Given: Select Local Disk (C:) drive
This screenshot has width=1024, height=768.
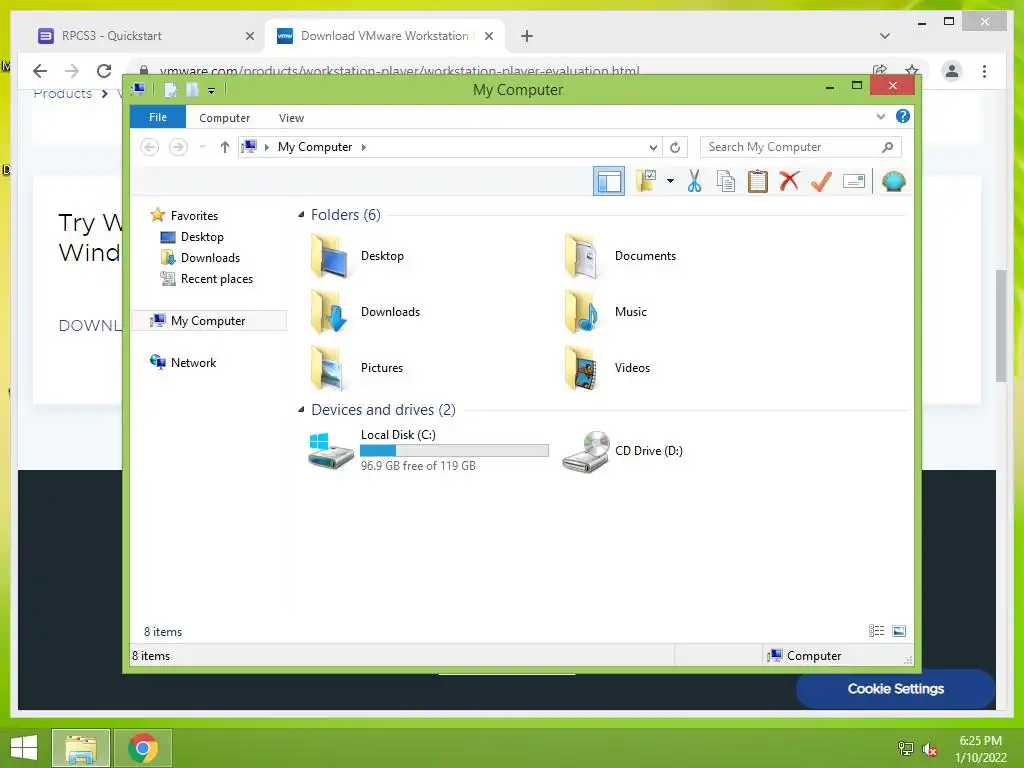Looking at the screenshot, I should pos(428,450).
